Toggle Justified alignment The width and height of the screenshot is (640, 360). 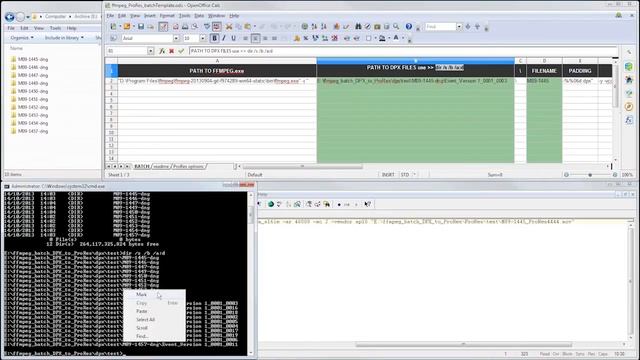point(274,38)
